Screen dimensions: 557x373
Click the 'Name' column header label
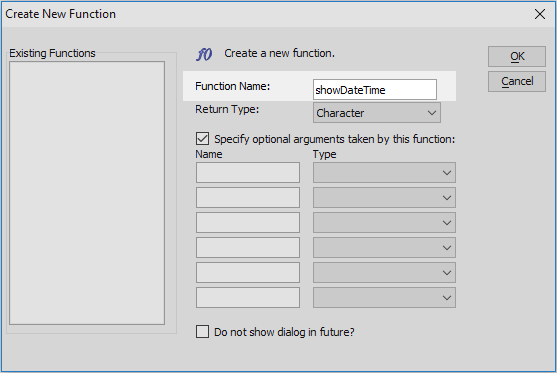click(x=209, y=155)
